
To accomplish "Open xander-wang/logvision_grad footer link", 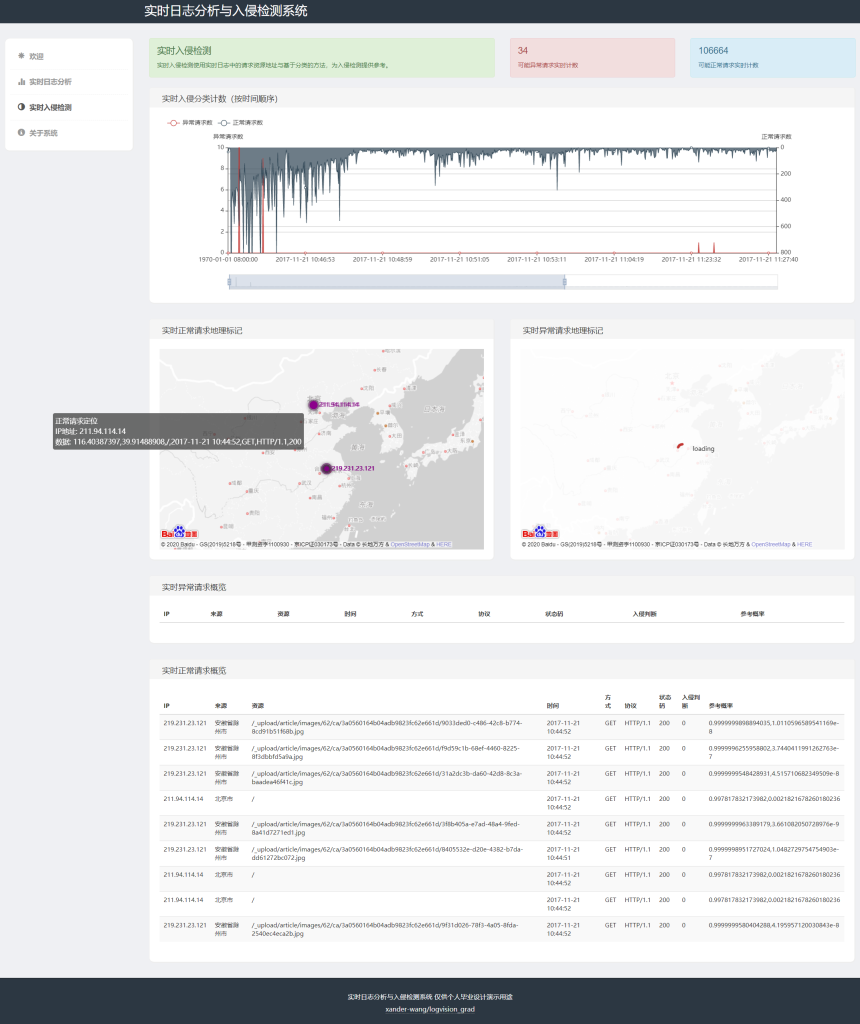I will 430,1009.
